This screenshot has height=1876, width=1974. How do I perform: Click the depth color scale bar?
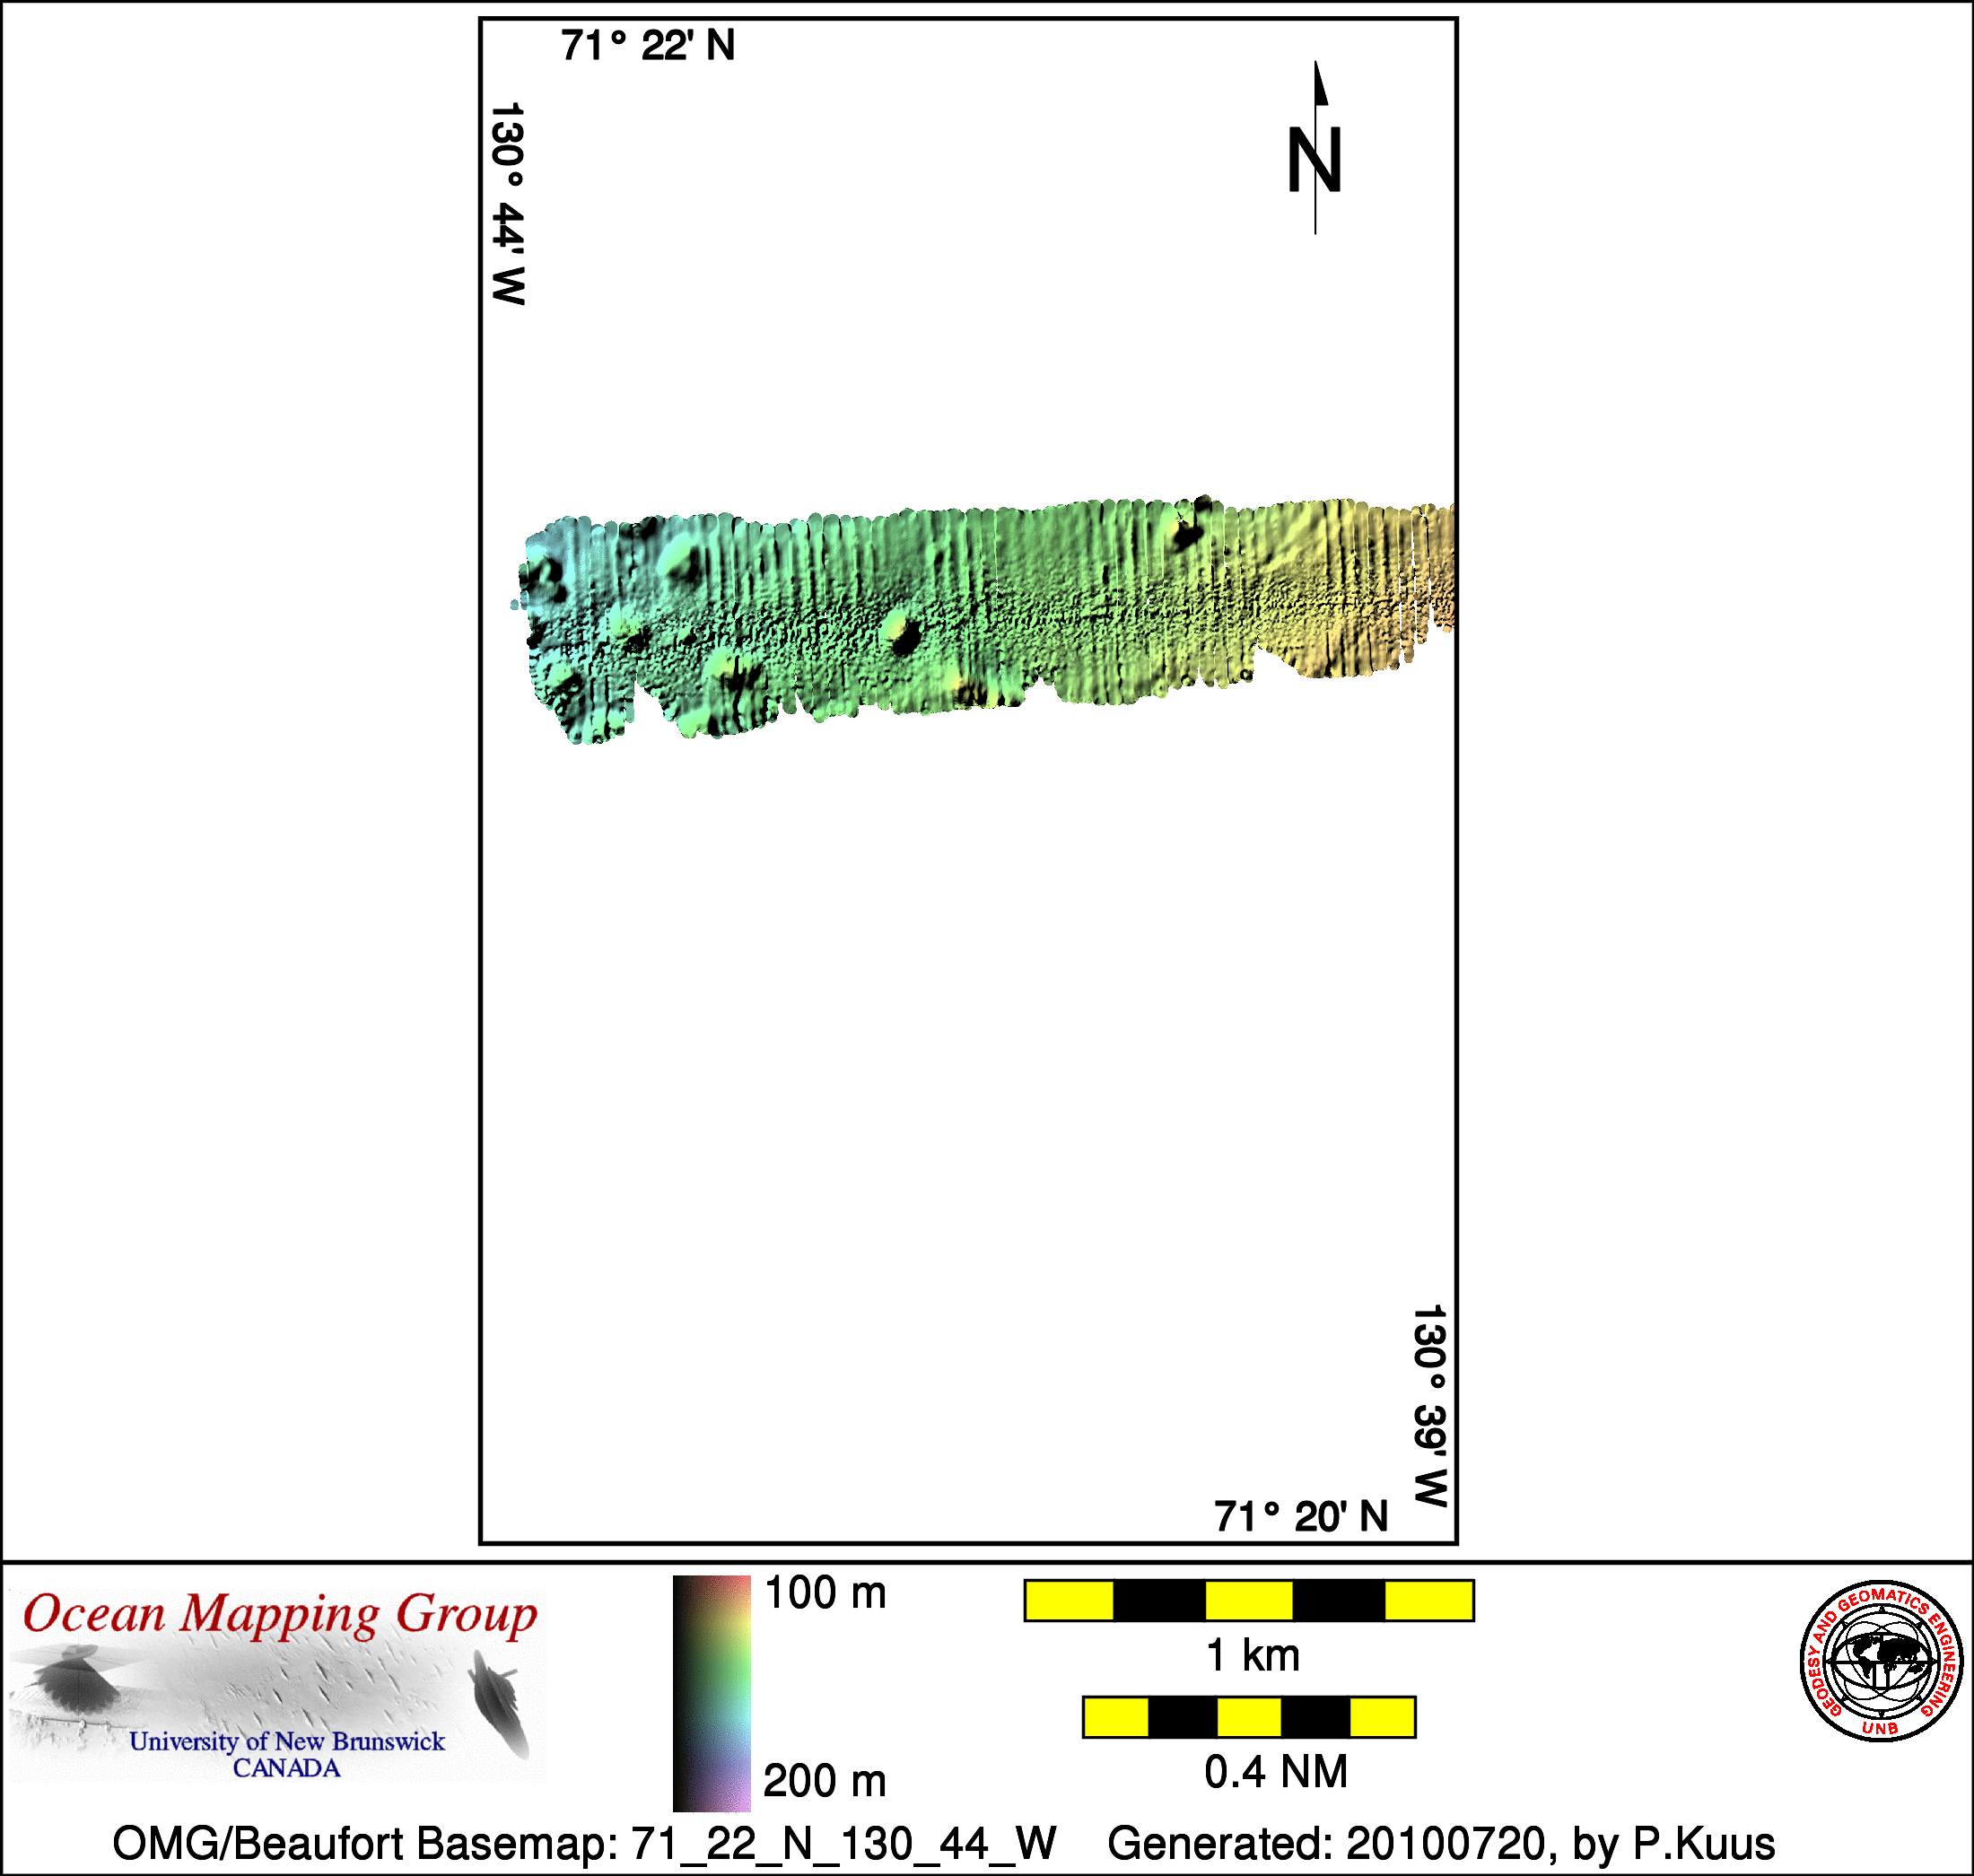pyautogui.click(x=711, y=1693)
